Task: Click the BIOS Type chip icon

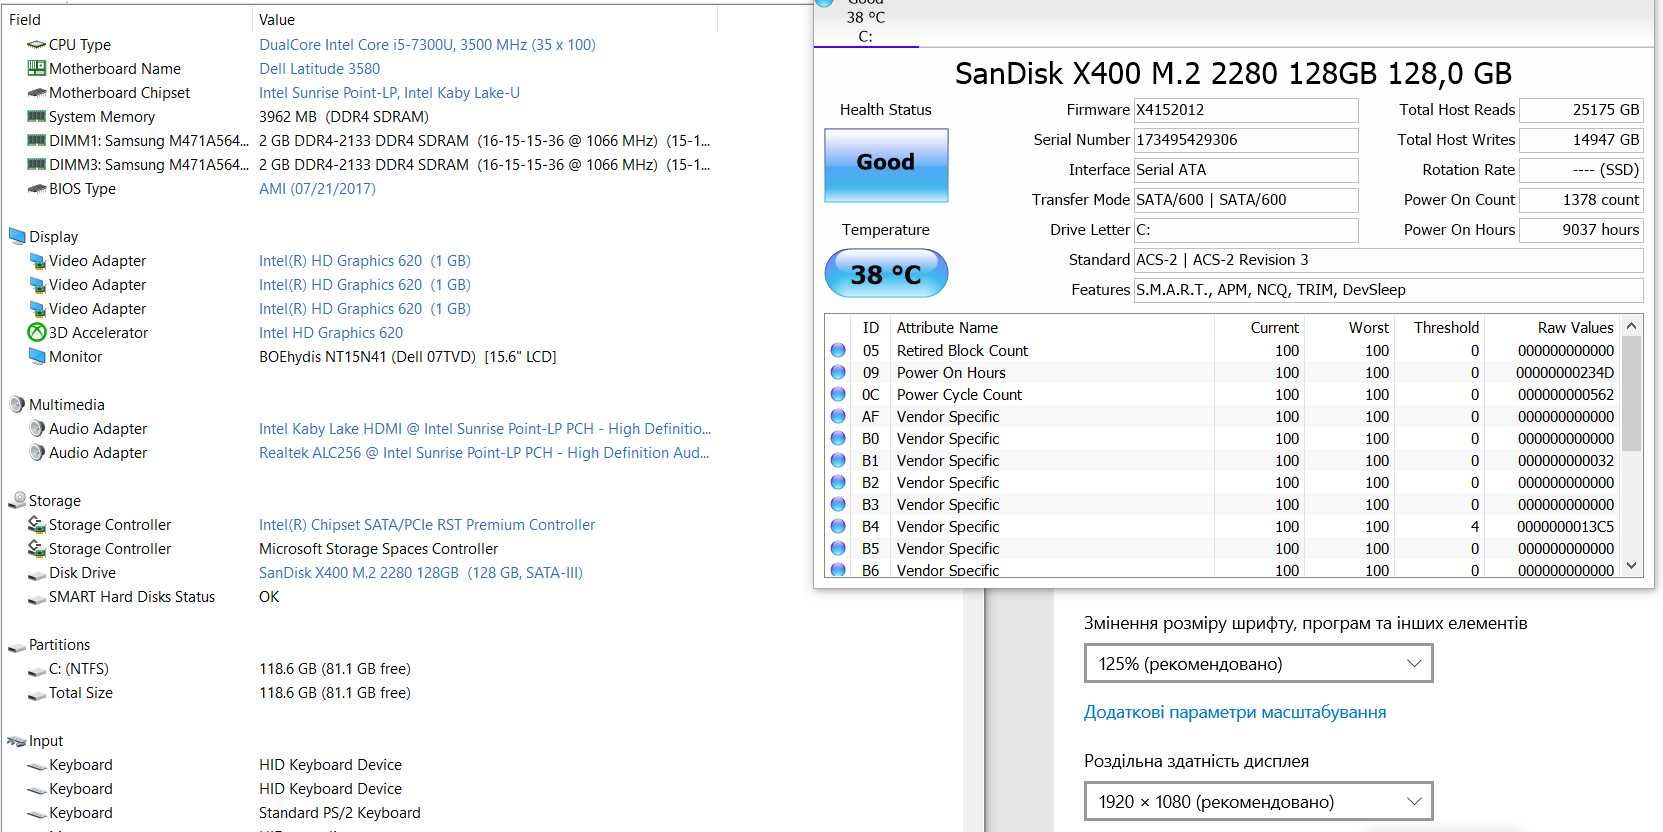Action: click(x=37, y=189)
